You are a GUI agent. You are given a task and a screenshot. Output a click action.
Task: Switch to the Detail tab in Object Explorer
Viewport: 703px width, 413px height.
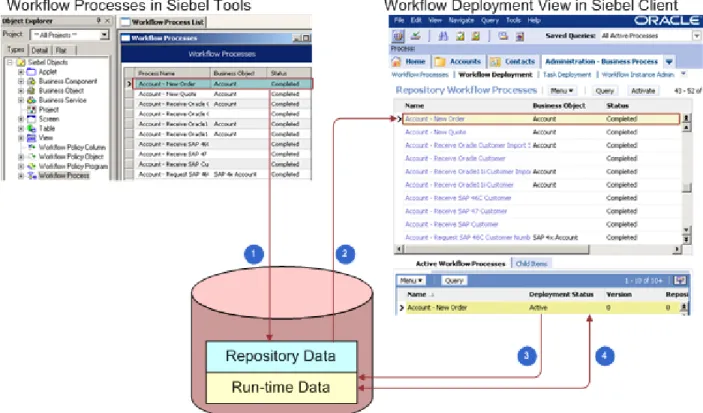click(x=39, y=50)
